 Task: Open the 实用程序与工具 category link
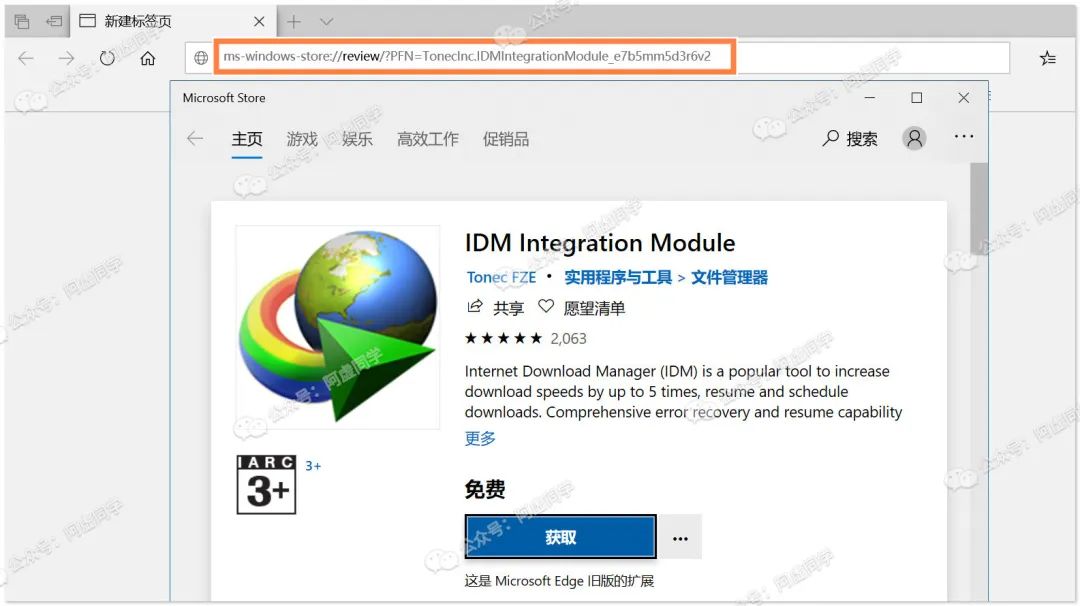(618, 278)
